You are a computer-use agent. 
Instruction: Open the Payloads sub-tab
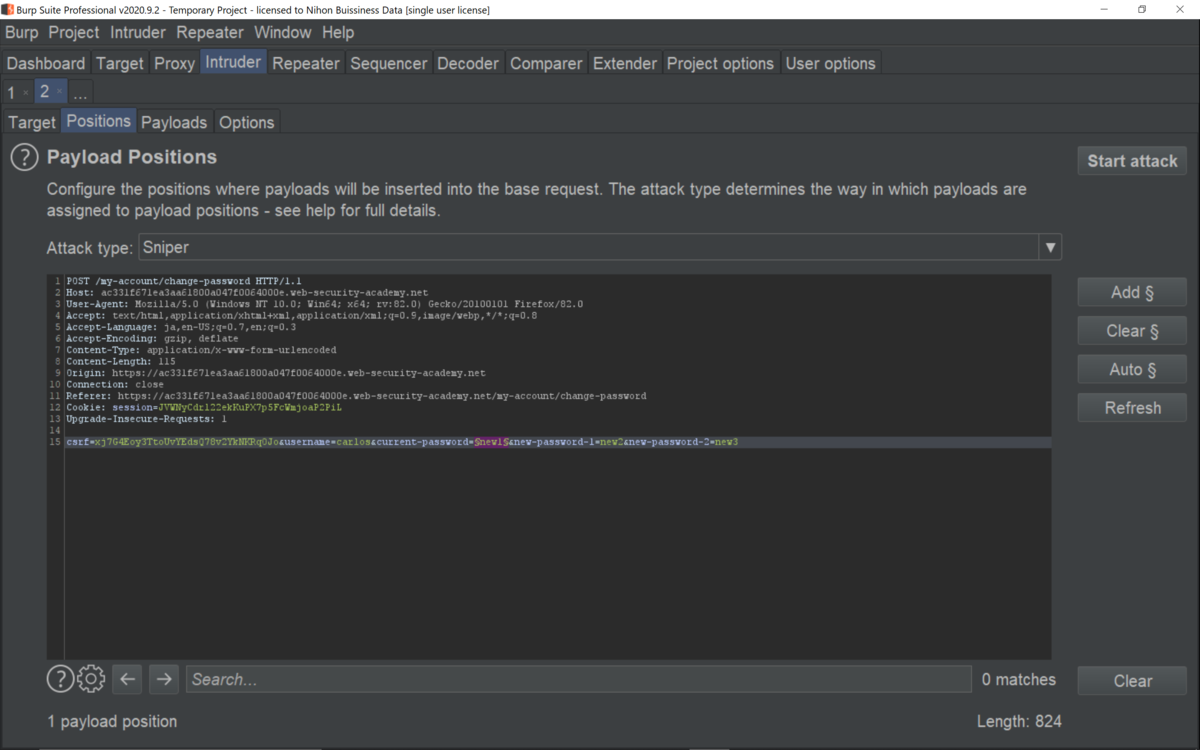click(174, 122)
